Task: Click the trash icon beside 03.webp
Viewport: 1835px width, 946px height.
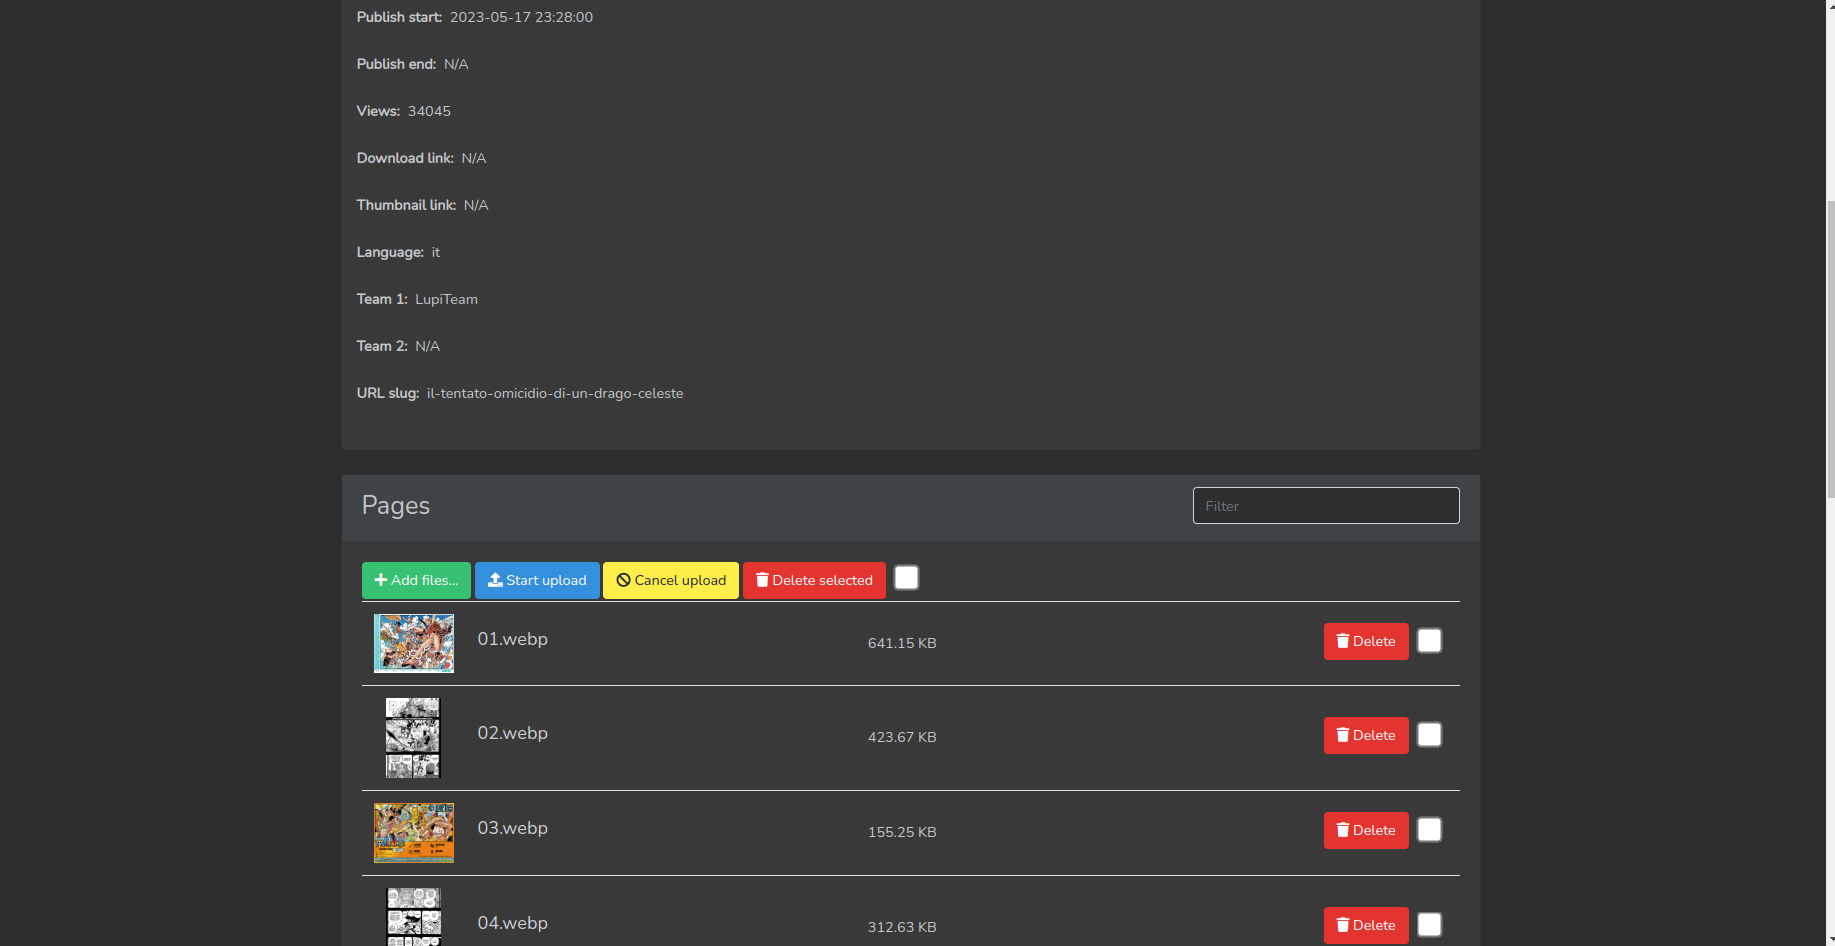Action: point(1341,830)
